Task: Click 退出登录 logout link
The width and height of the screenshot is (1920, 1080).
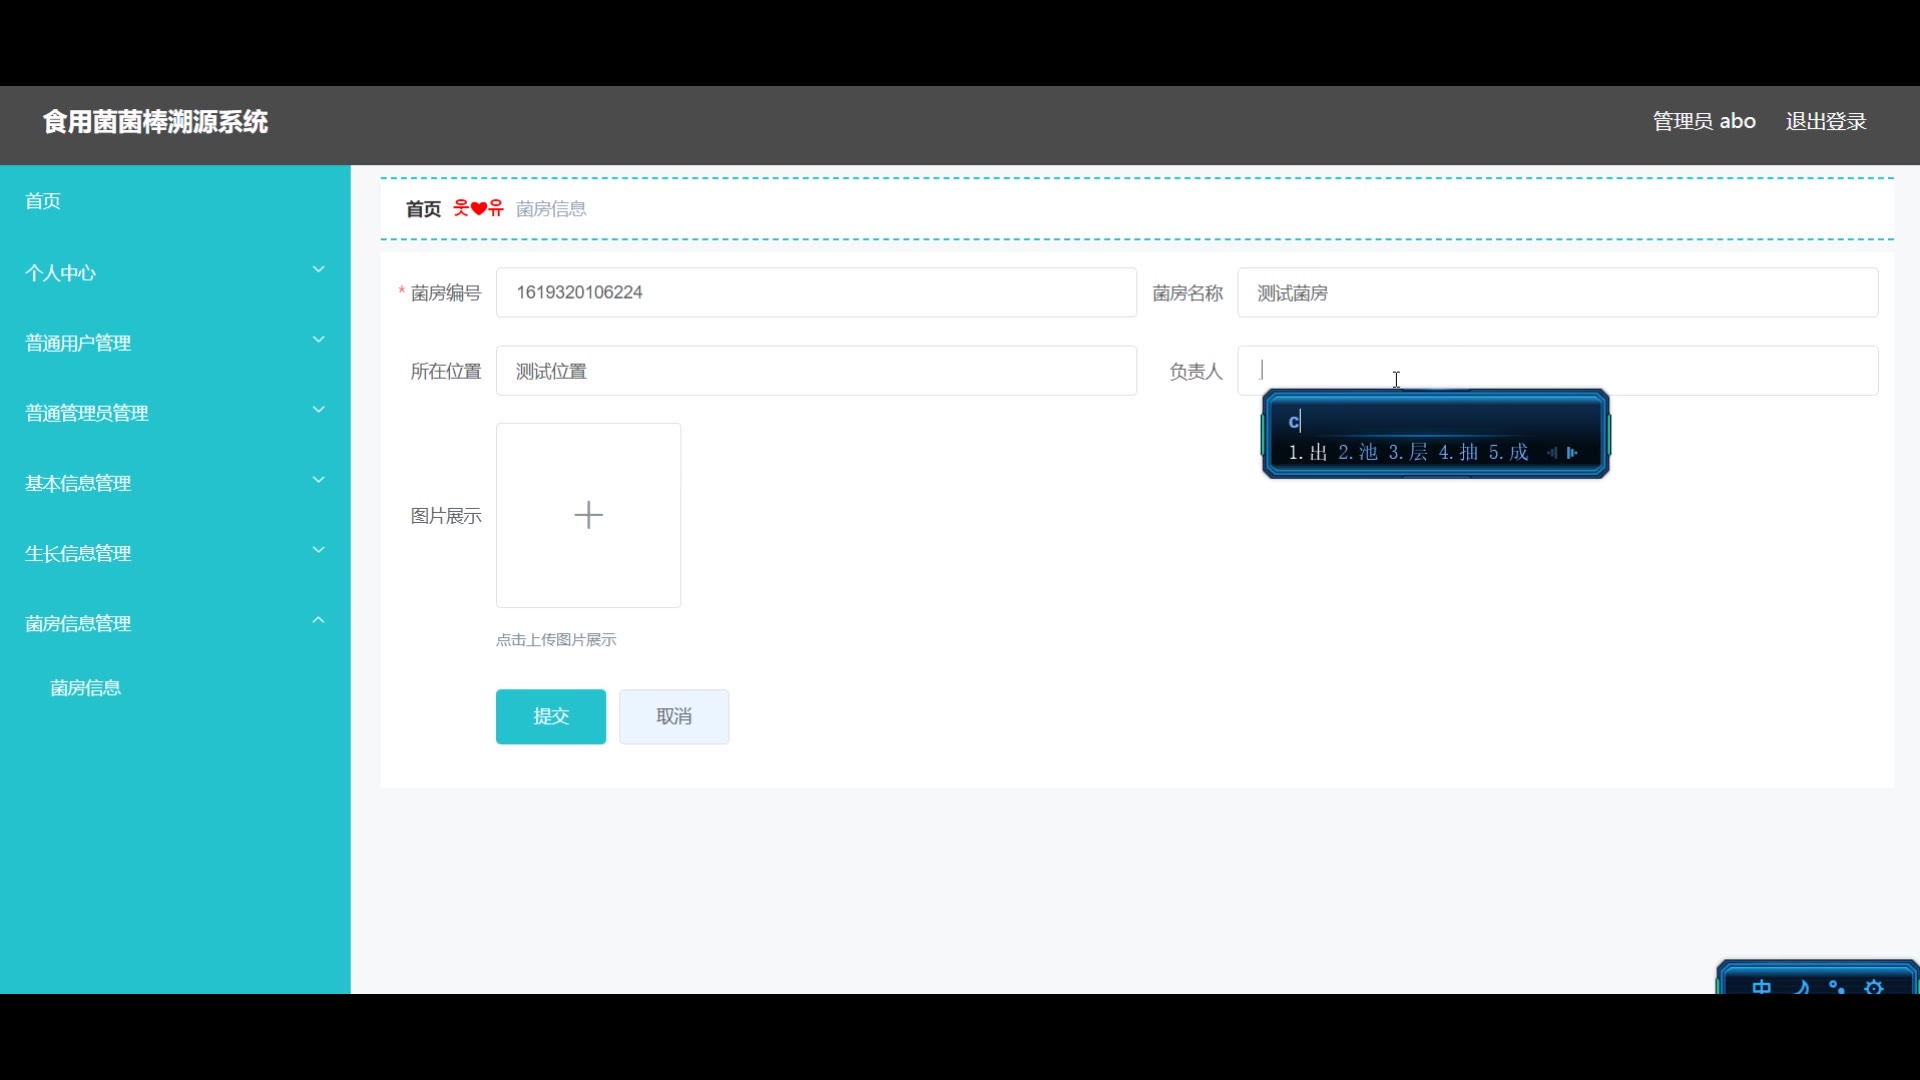Action: coord(1826,121)
